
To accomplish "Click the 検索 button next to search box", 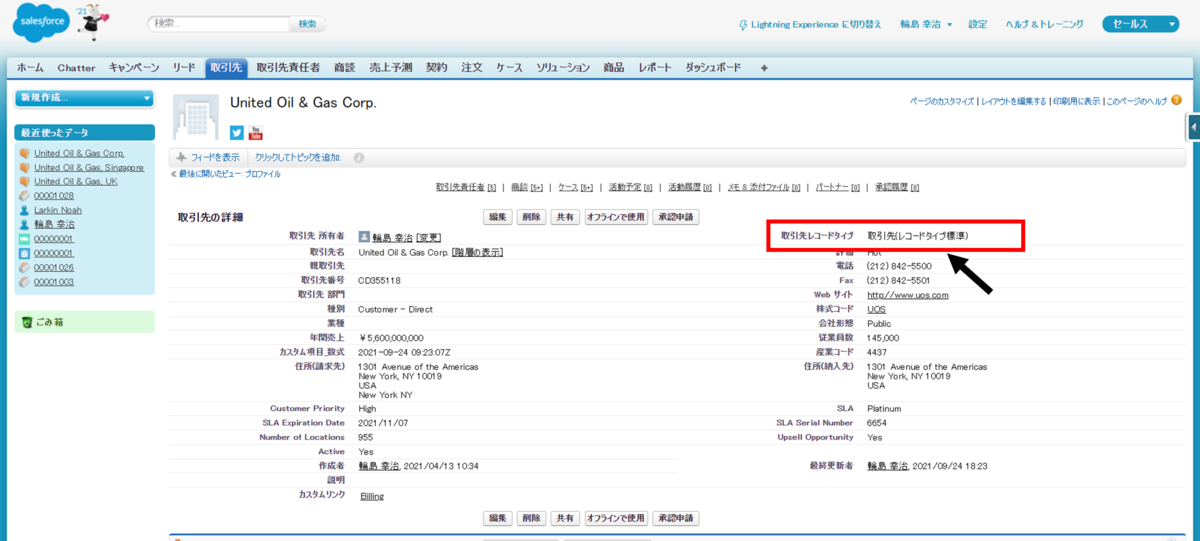I will coord(307,23).
